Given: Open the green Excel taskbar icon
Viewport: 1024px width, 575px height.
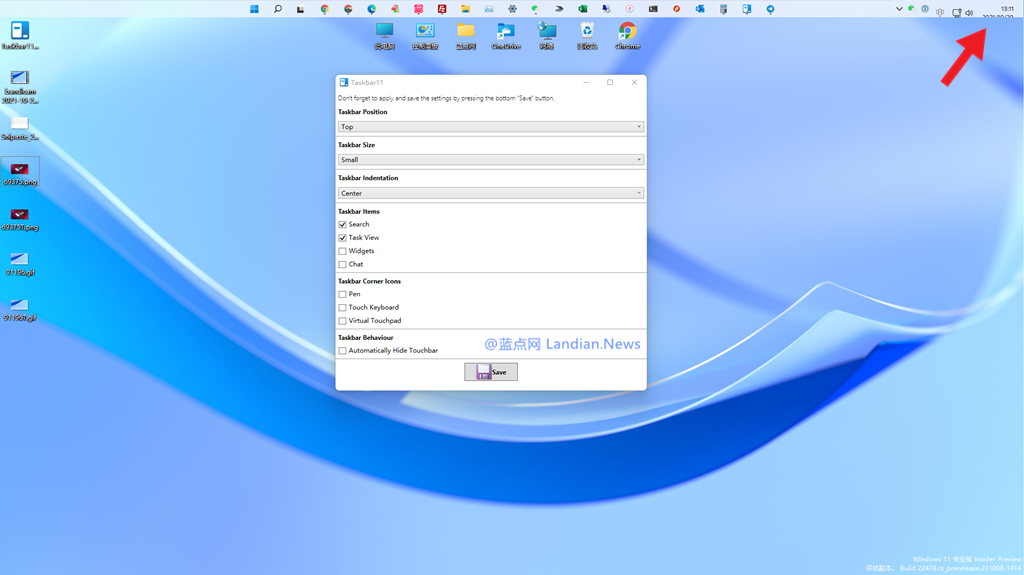Looking at the screenshot, I should point(583,9).
